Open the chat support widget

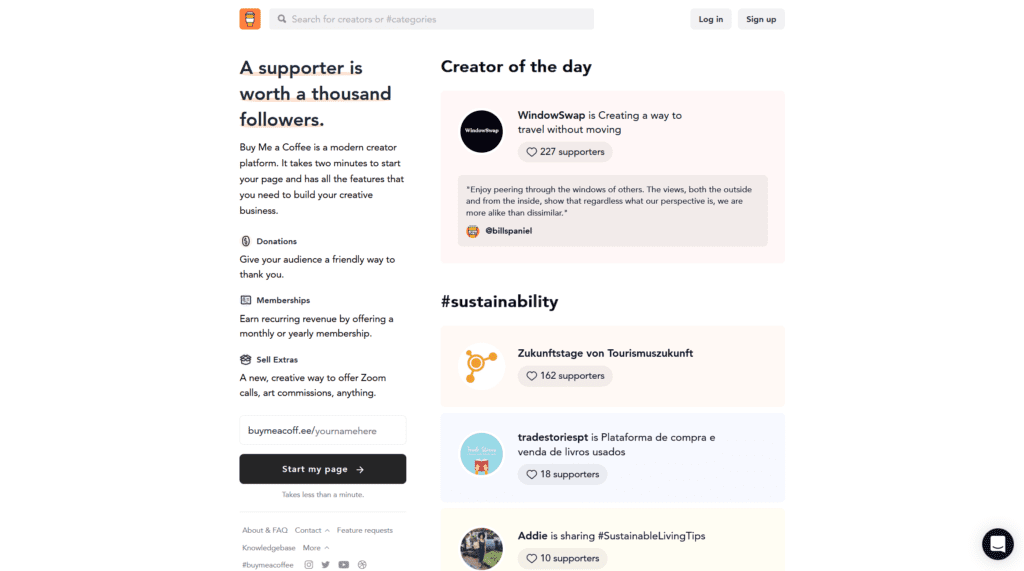tap(997, 544)
